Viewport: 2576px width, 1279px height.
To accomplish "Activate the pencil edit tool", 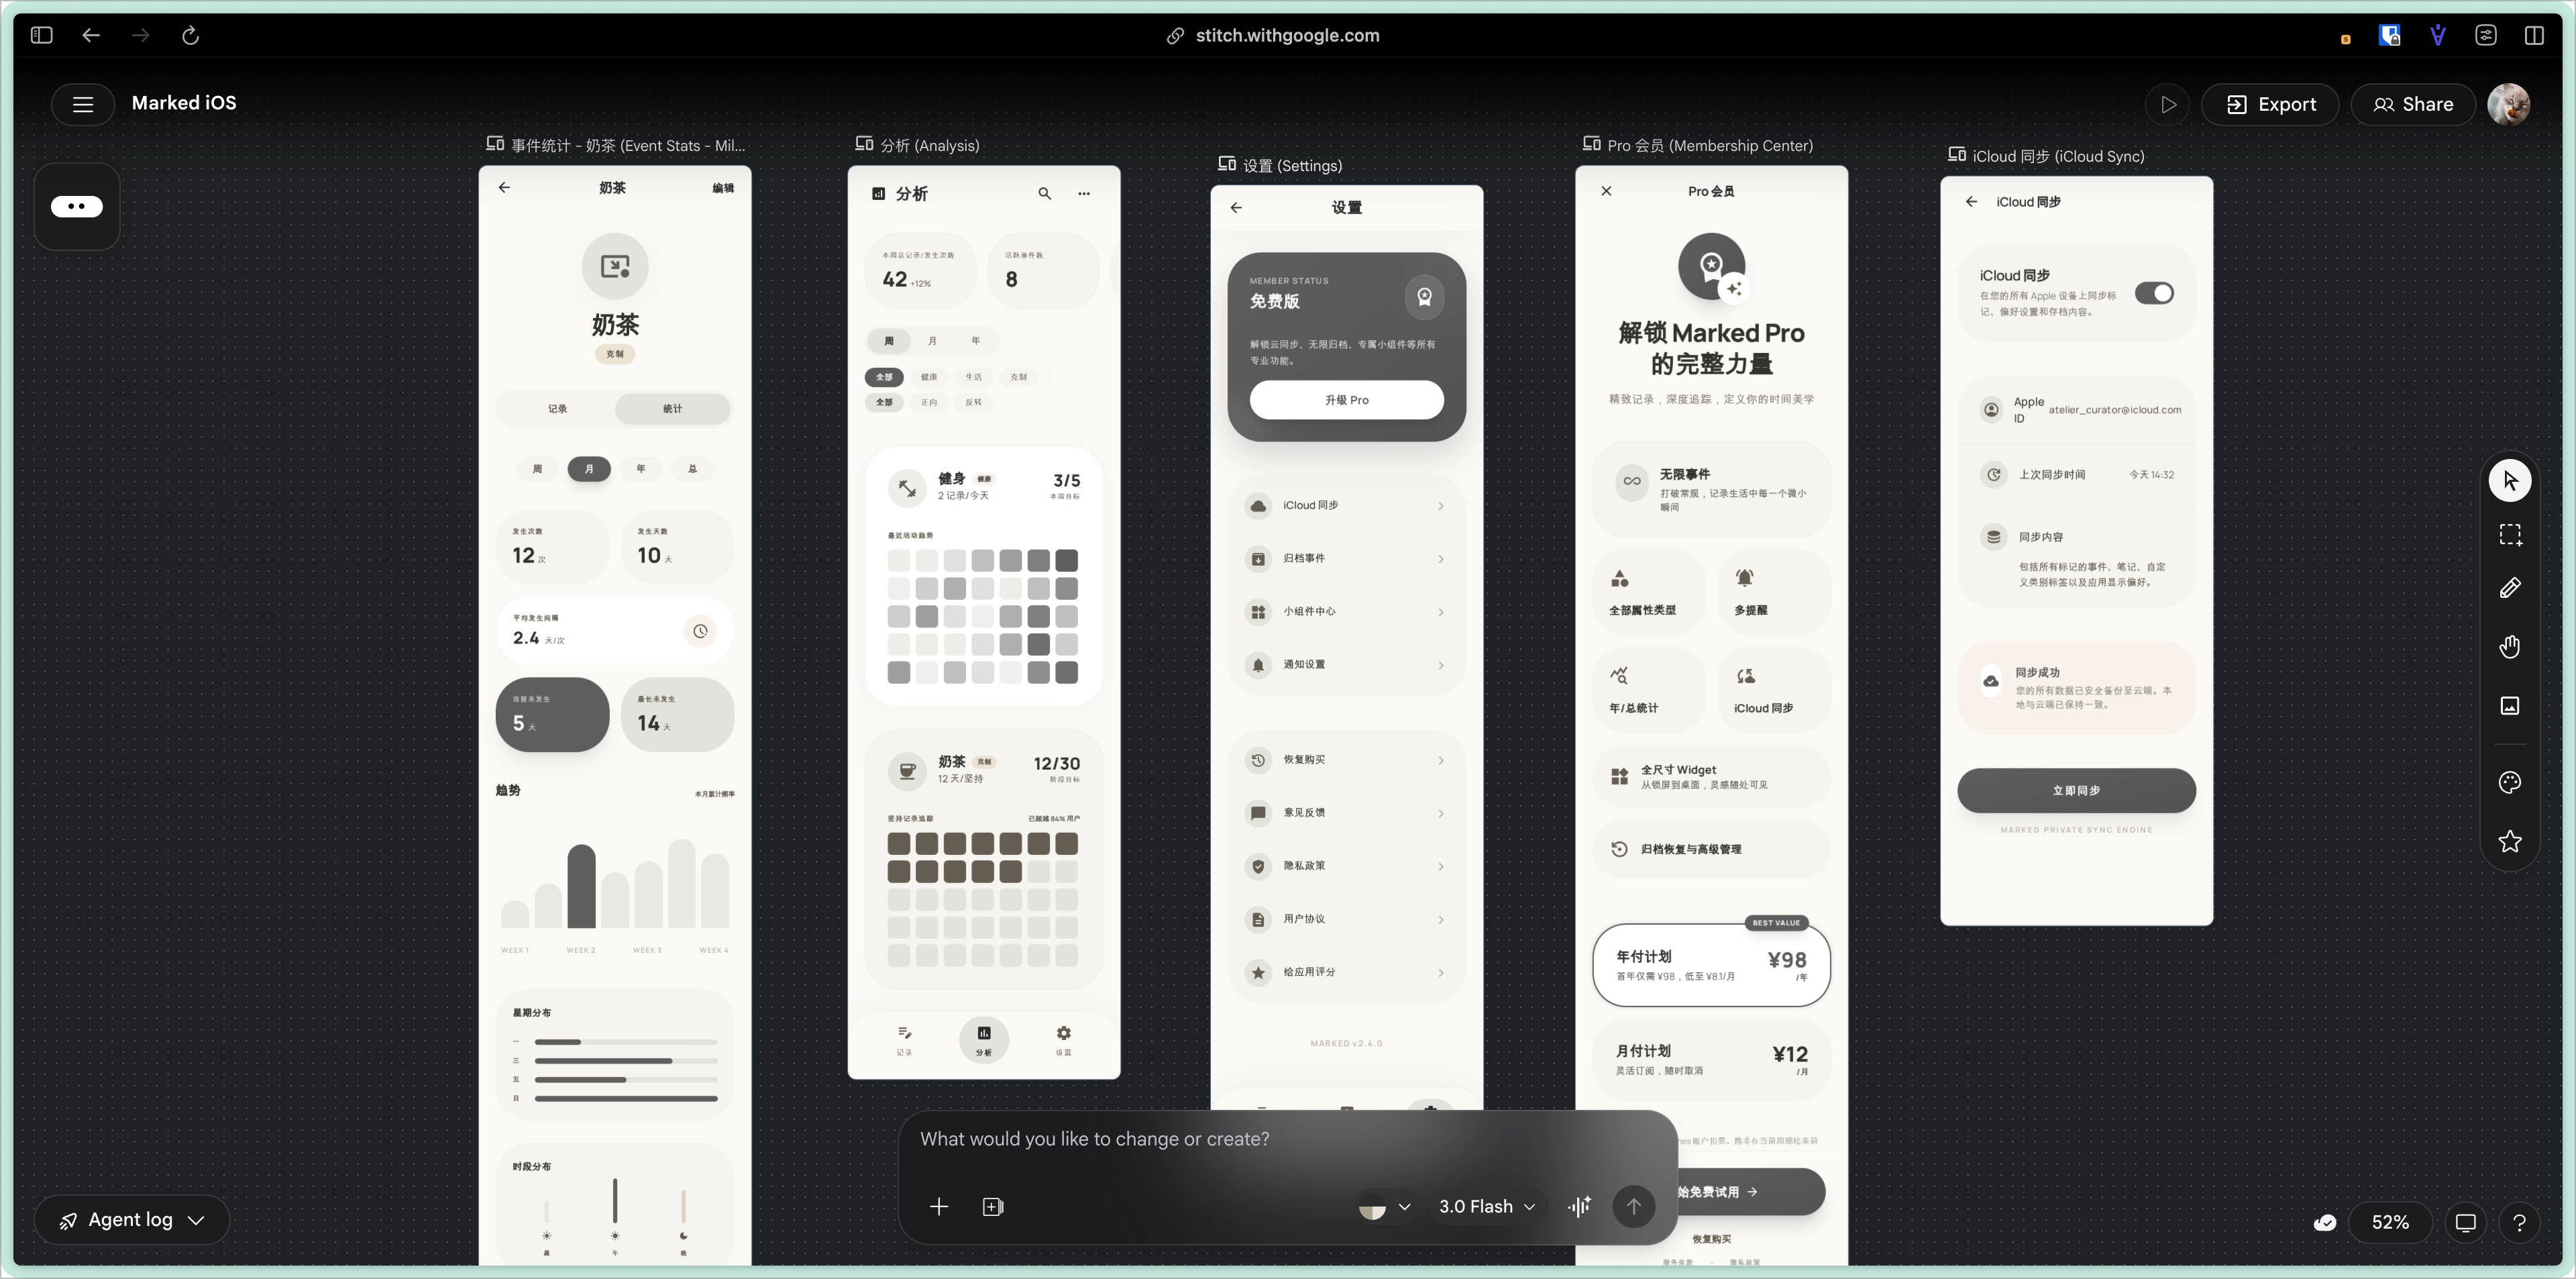I will pyautogui.click(x=2509, y=588).
